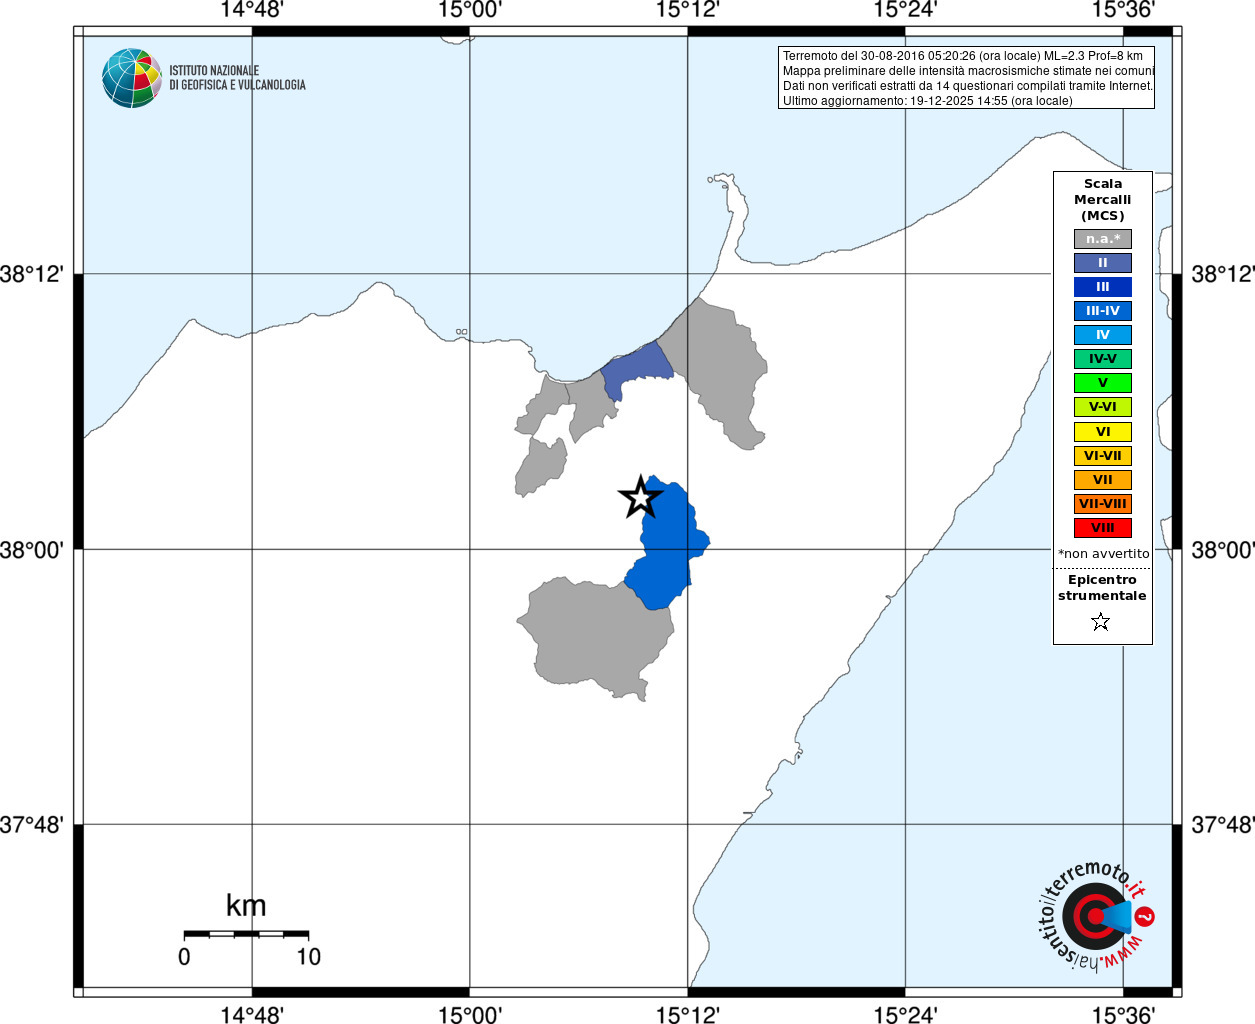Viewport: 1255px width, 1024px height.
Task: Select the VII orange legend swatch
Action: click(1103, 480)
